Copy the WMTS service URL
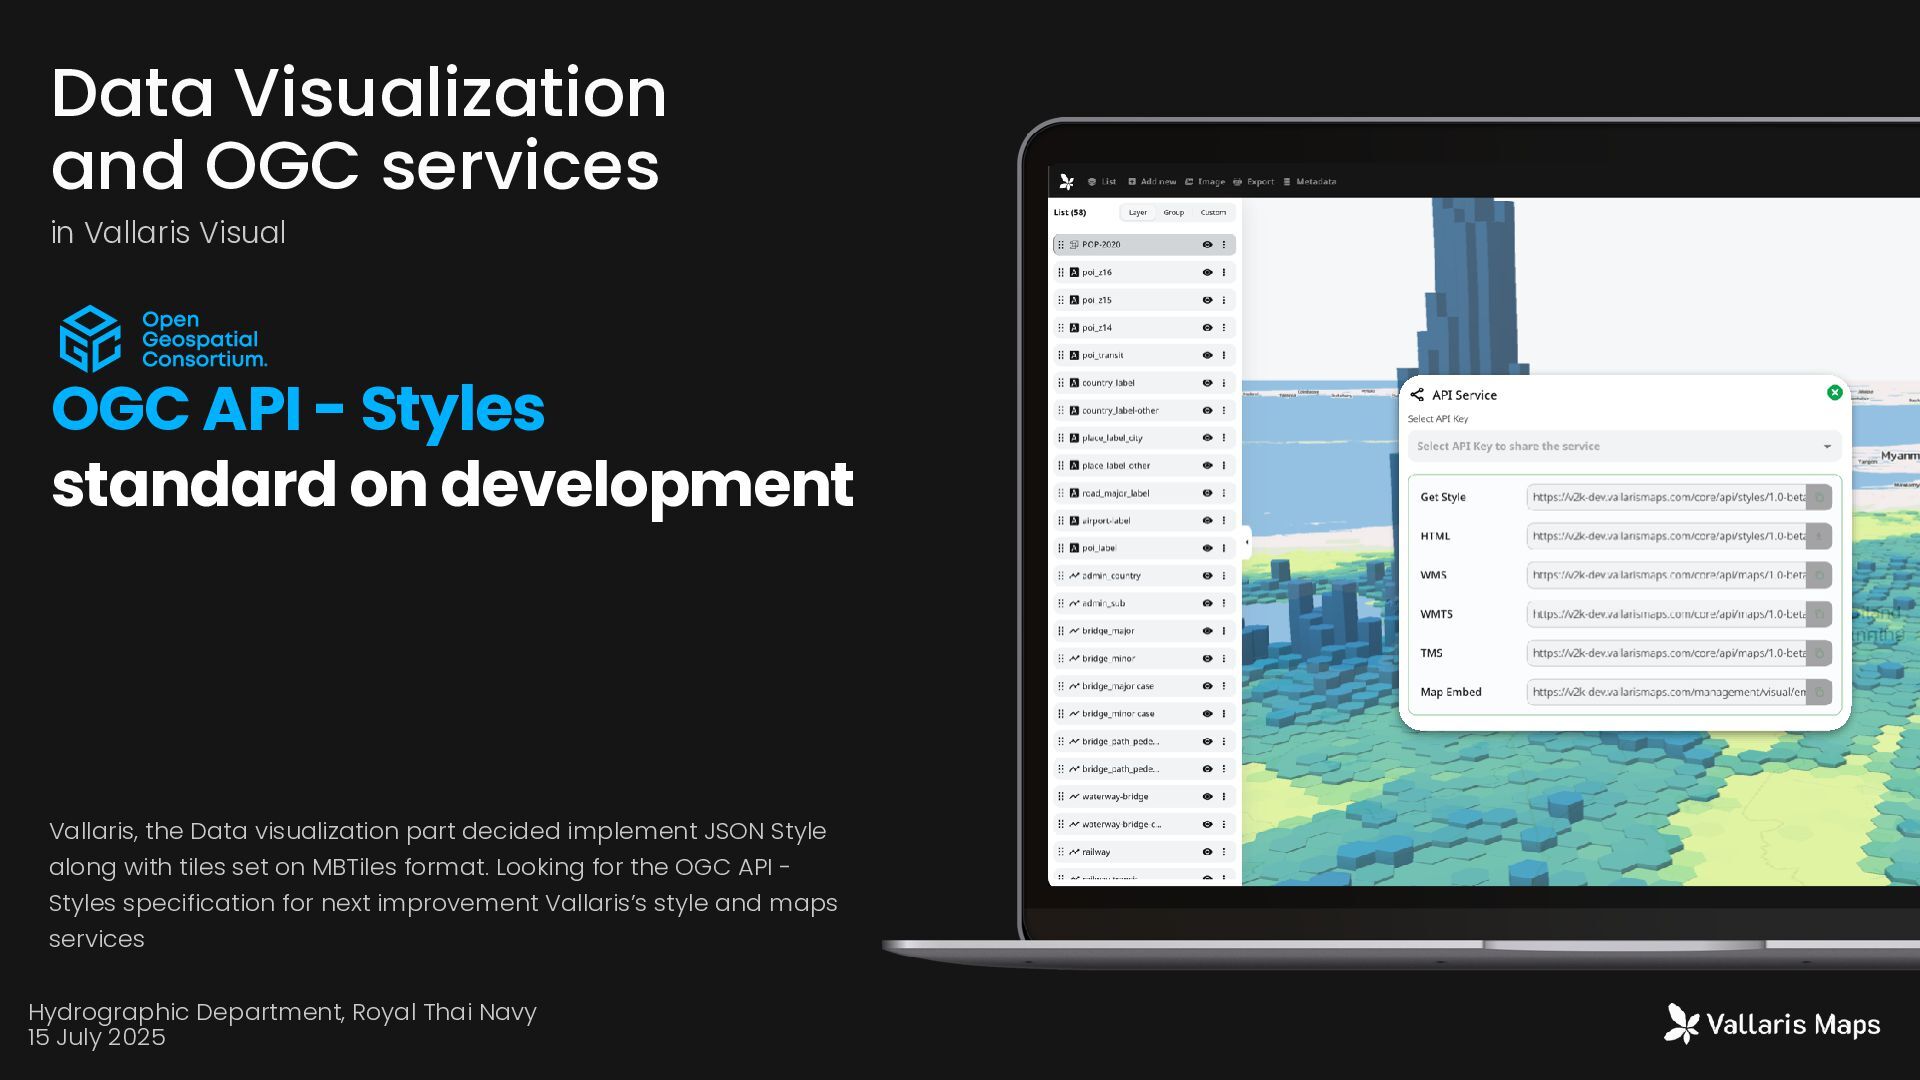The image size is (1920, 1080). point(1819,614)
